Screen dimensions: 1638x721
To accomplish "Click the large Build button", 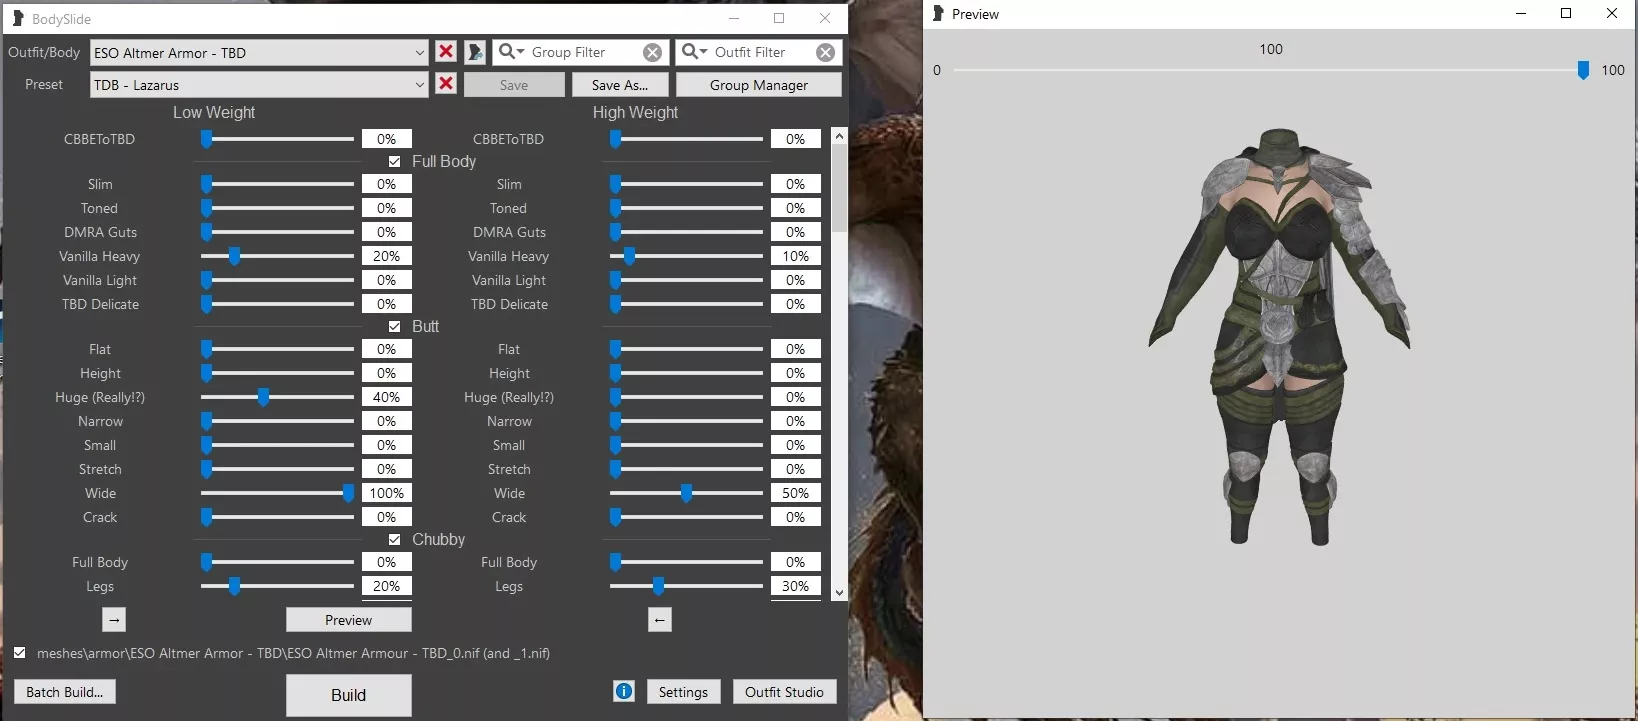I will click(348, 695).
